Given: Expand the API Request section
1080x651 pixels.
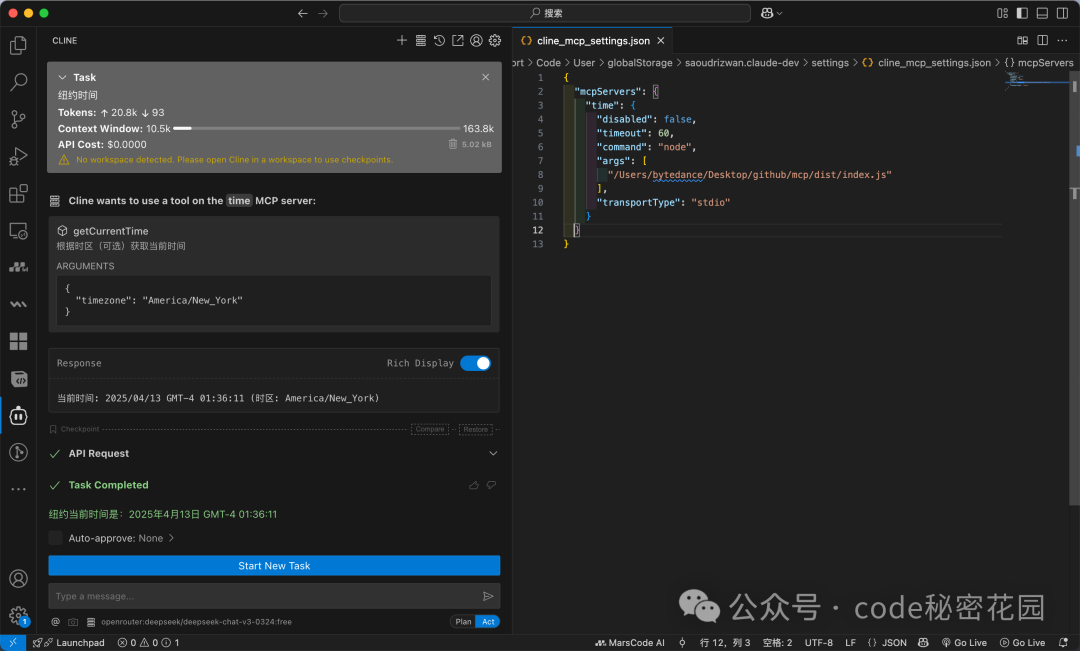Looking at the screenshot, I should (x=492, y=453).
